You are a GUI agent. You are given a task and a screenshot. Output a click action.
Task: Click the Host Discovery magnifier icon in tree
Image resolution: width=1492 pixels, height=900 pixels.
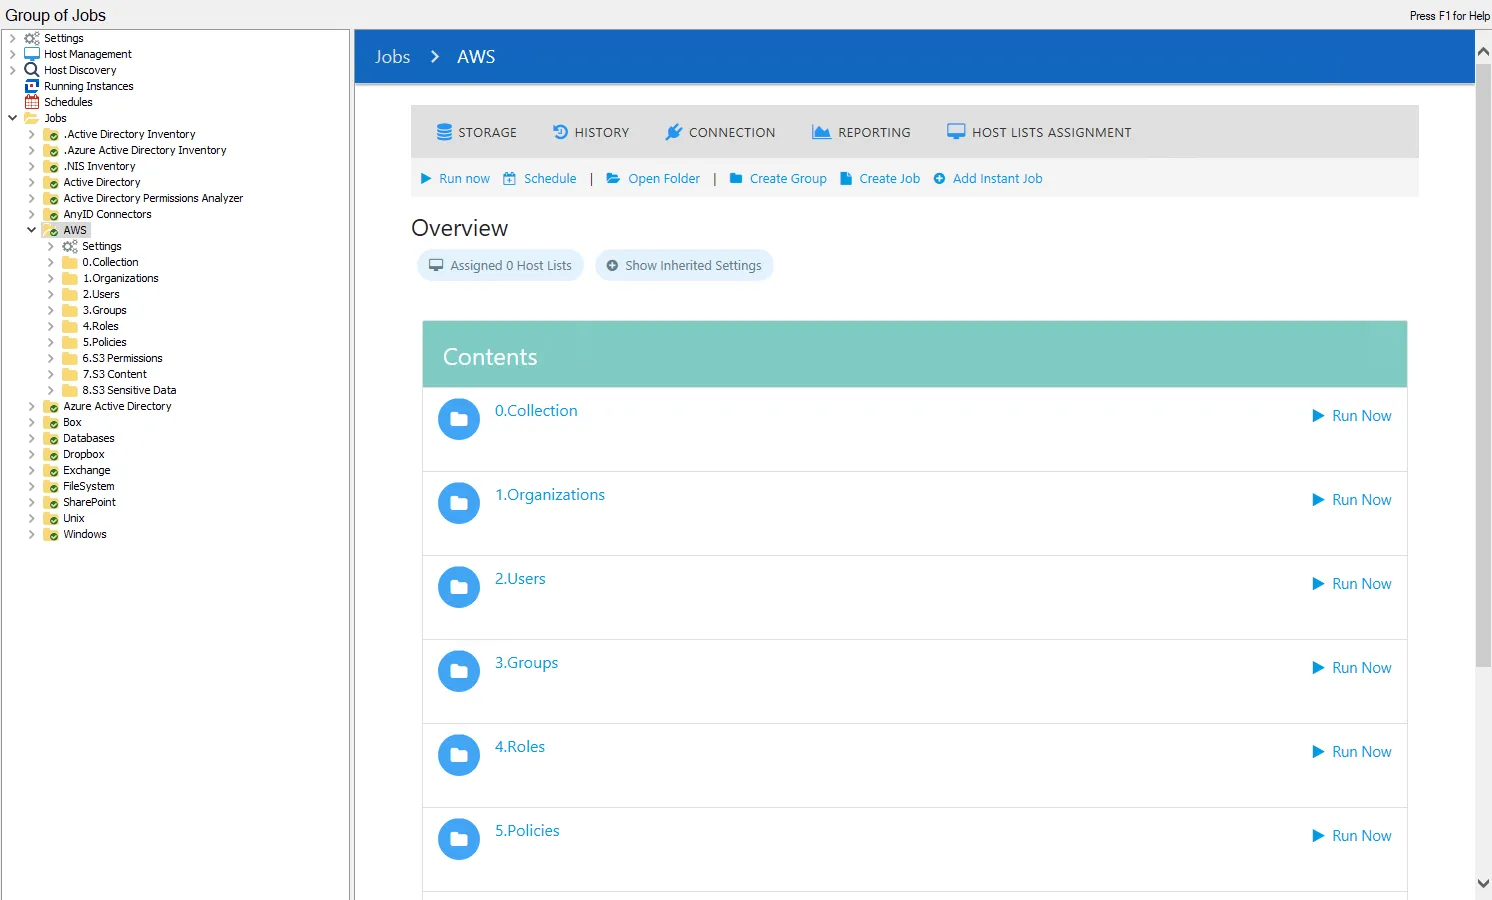32,70
